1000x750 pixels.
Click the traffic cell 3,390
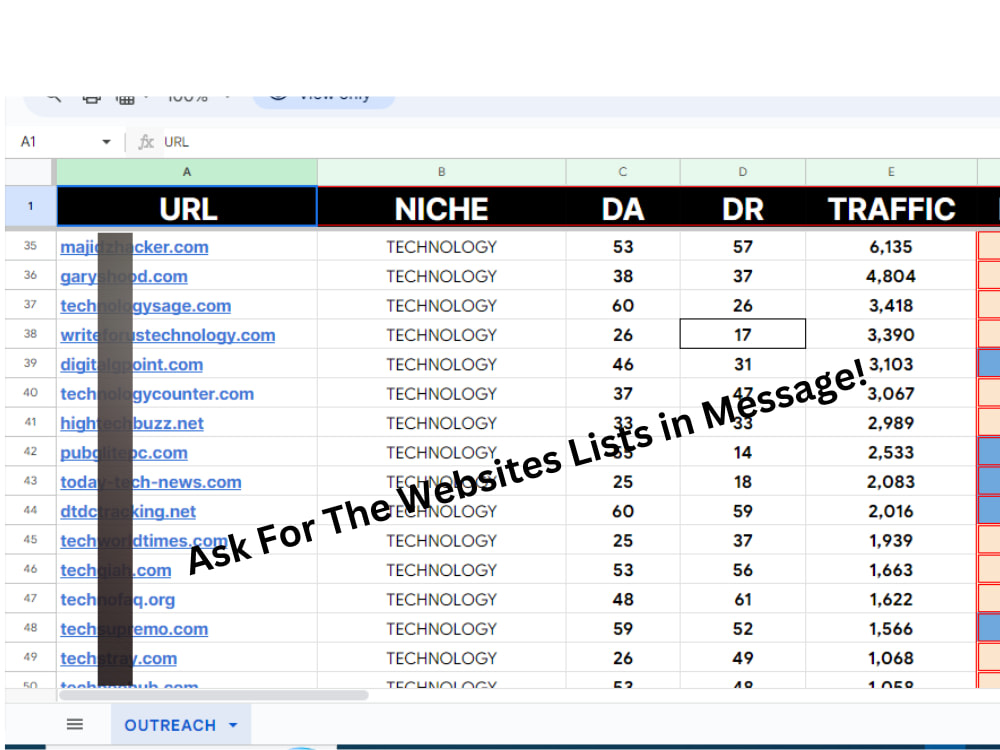(892, 334)
